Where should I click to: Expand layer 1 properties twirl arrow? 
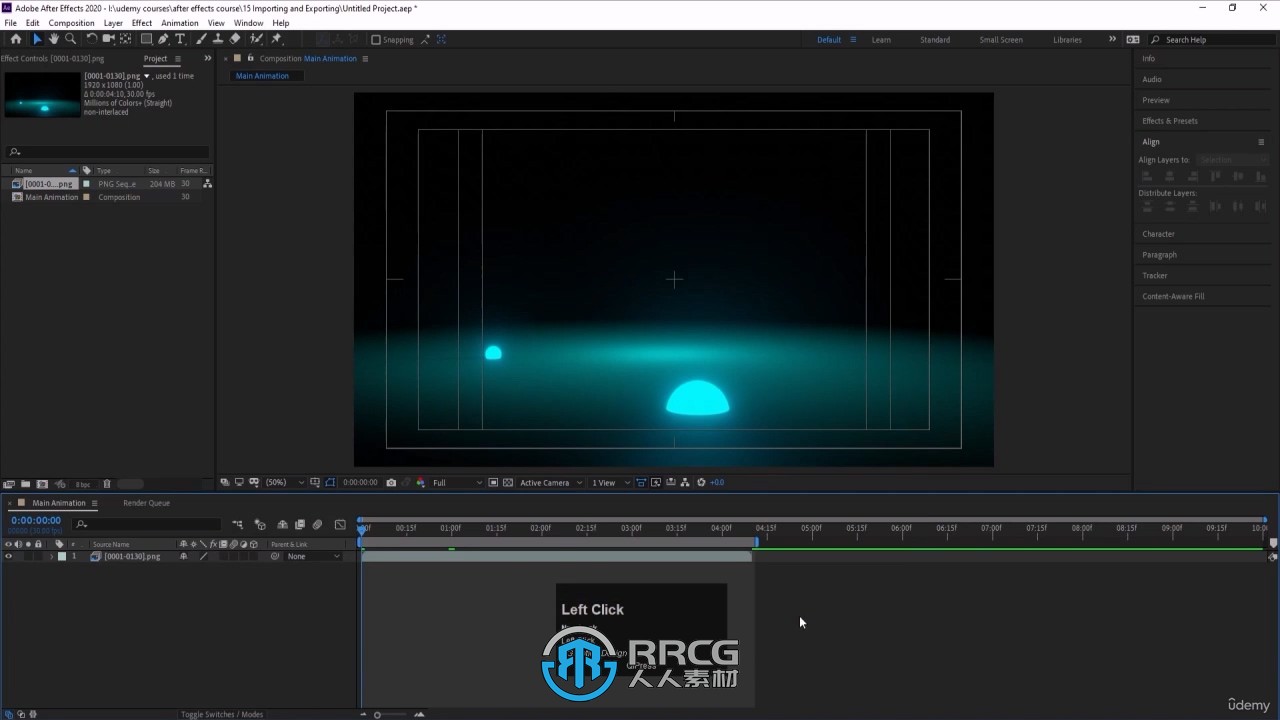click(x=51, y=556)
